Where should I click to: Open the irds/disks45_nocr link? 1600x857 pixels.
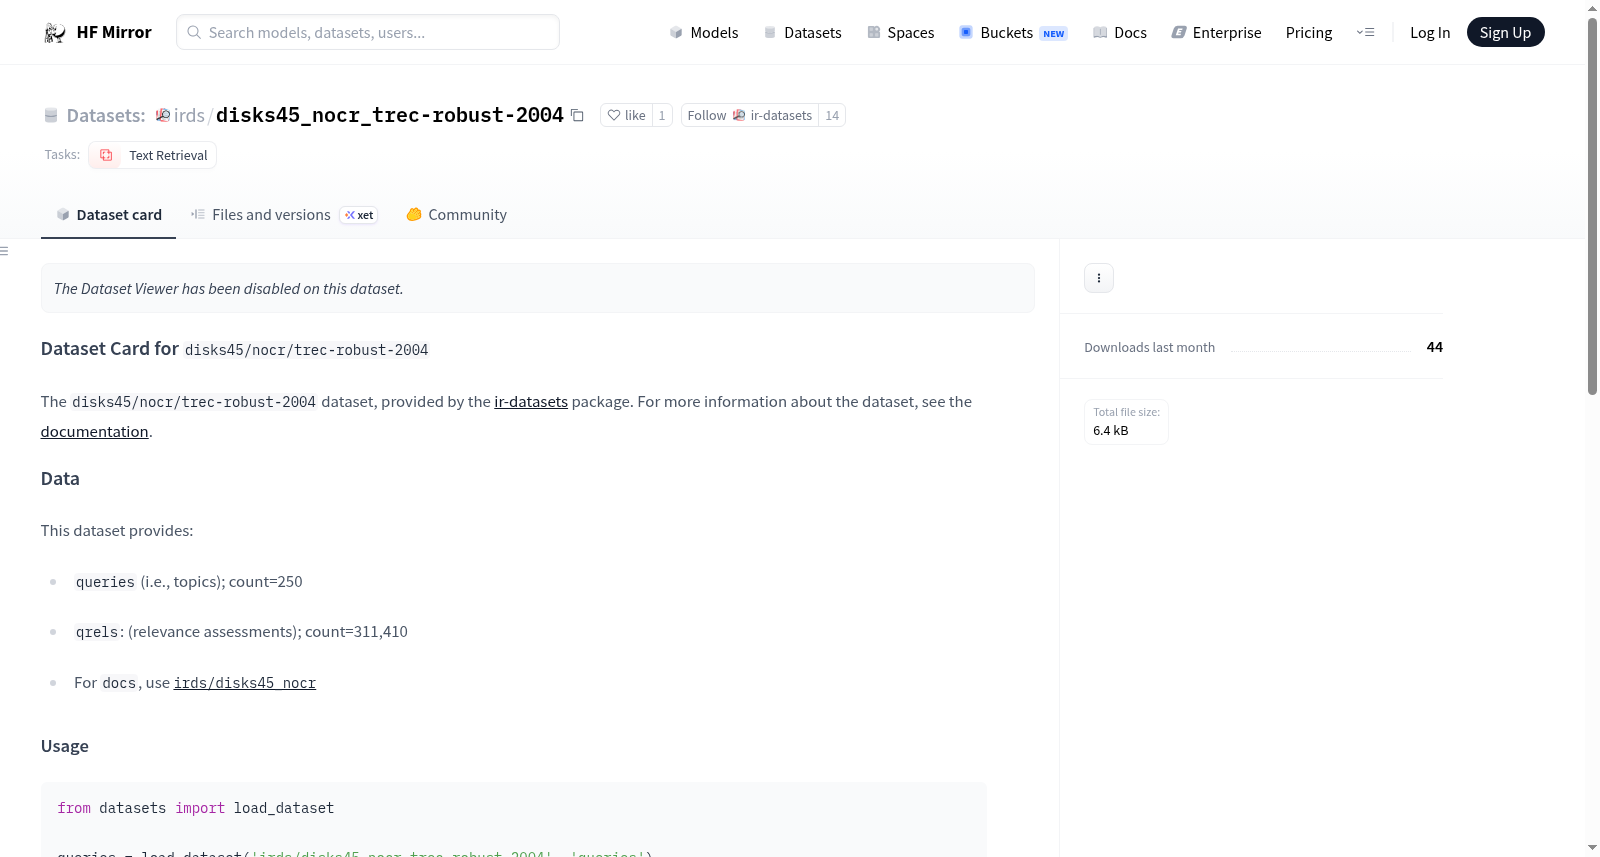tap(245, 683)
